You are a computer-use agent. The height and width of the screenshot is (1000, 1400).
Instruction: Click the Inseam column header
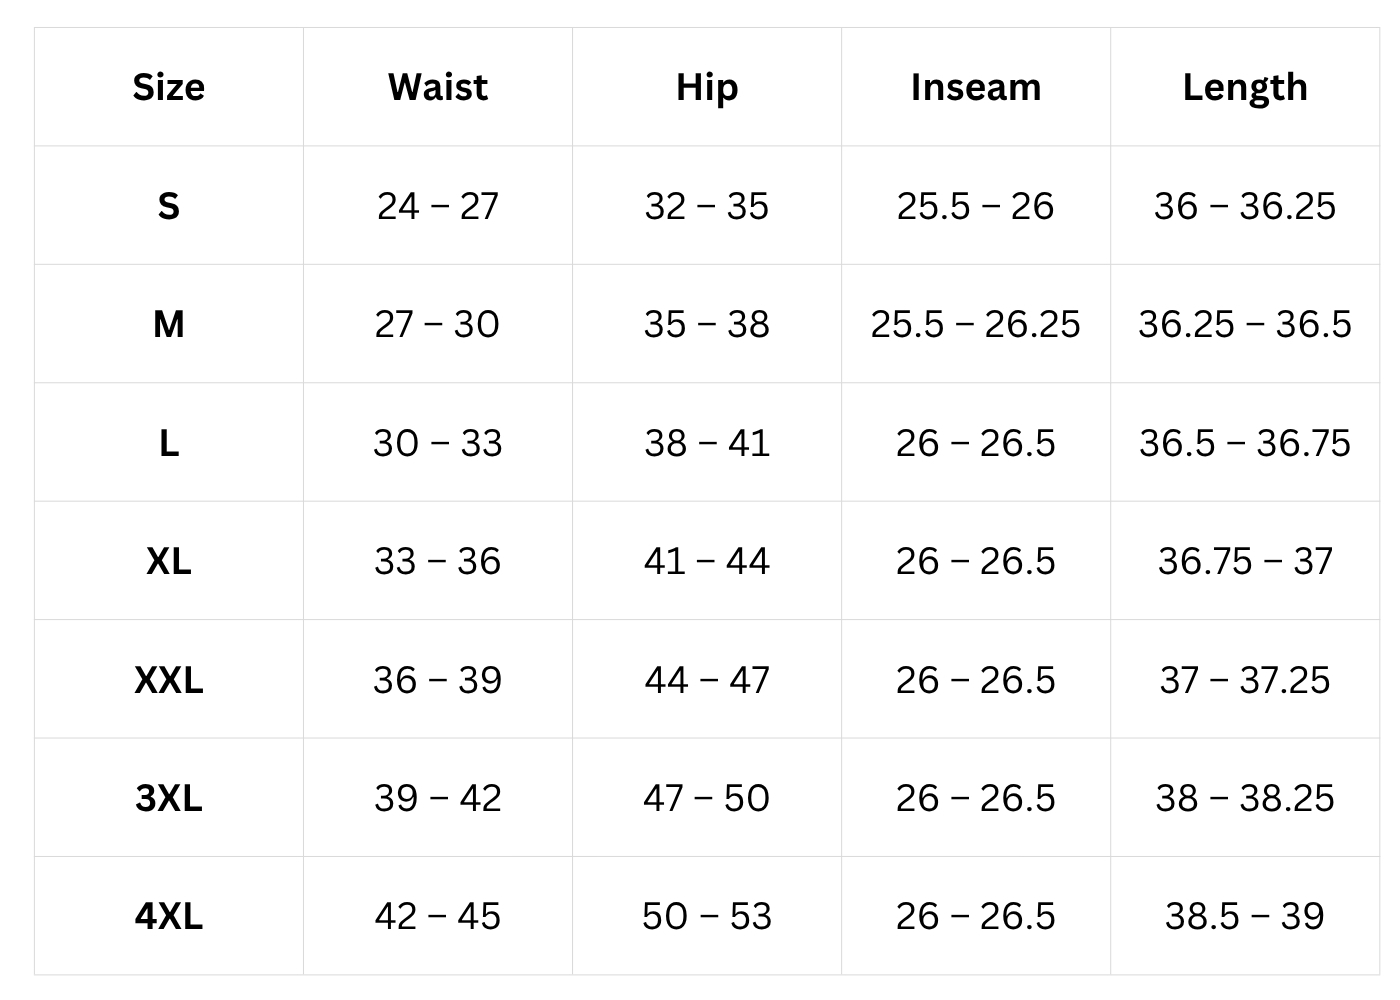tap(976, 88)
